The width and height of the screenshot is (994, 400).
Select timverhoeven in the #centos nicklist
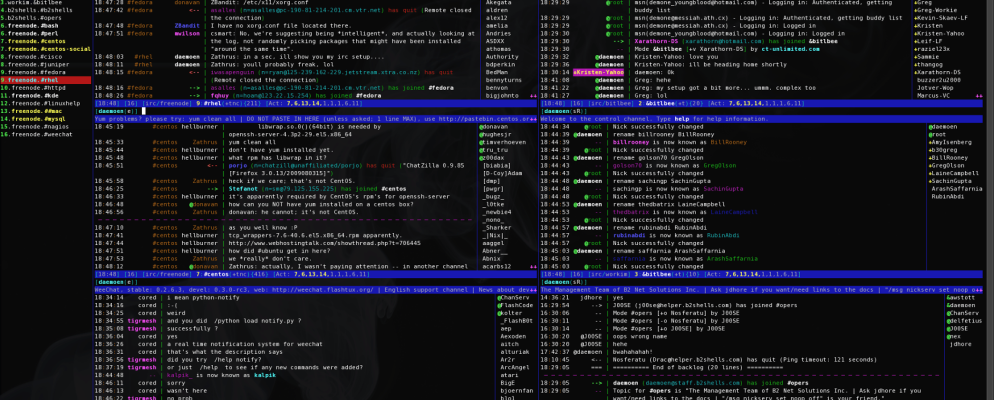[505, 142]
